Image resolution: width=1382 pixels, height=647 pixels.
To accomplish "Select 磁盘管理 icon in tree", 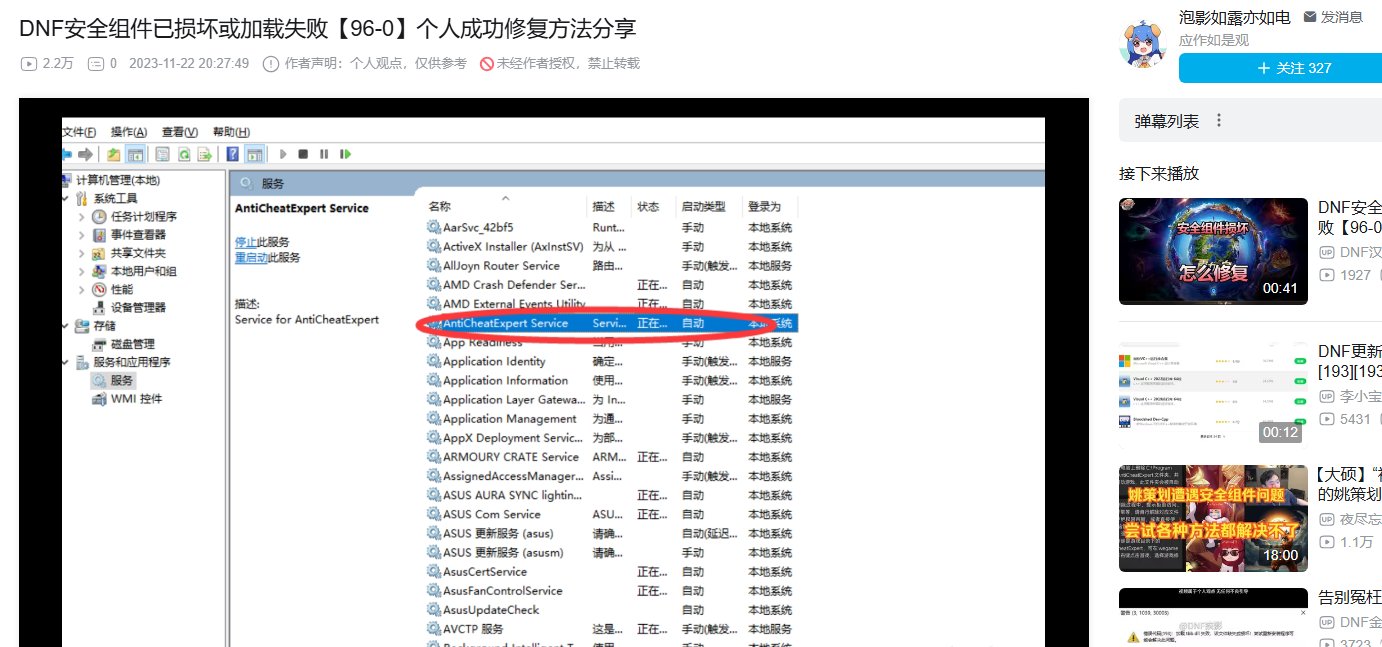I will pyautogui.click(x=99, y=344).
